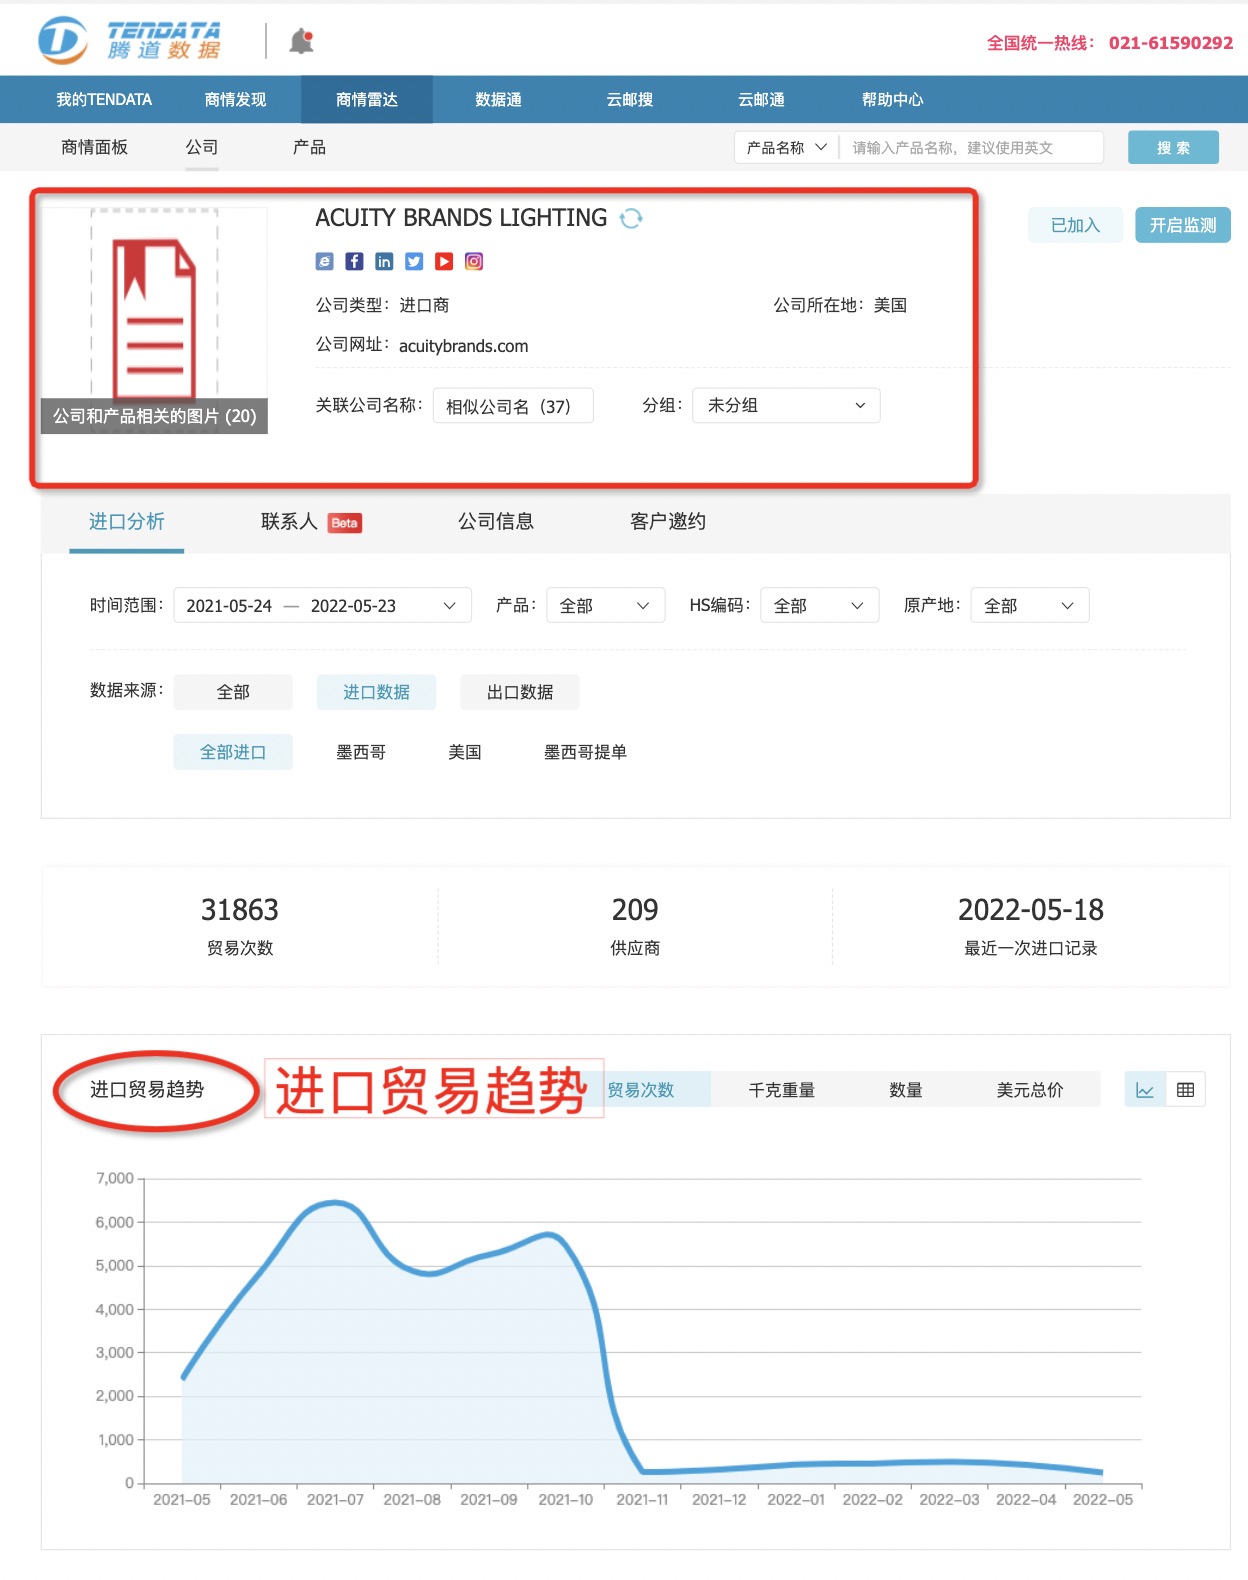Image resolution: width=1248 pixels, height=1580 pixels.
Task: Open the notification bell
Action: (x=301, y=41)
